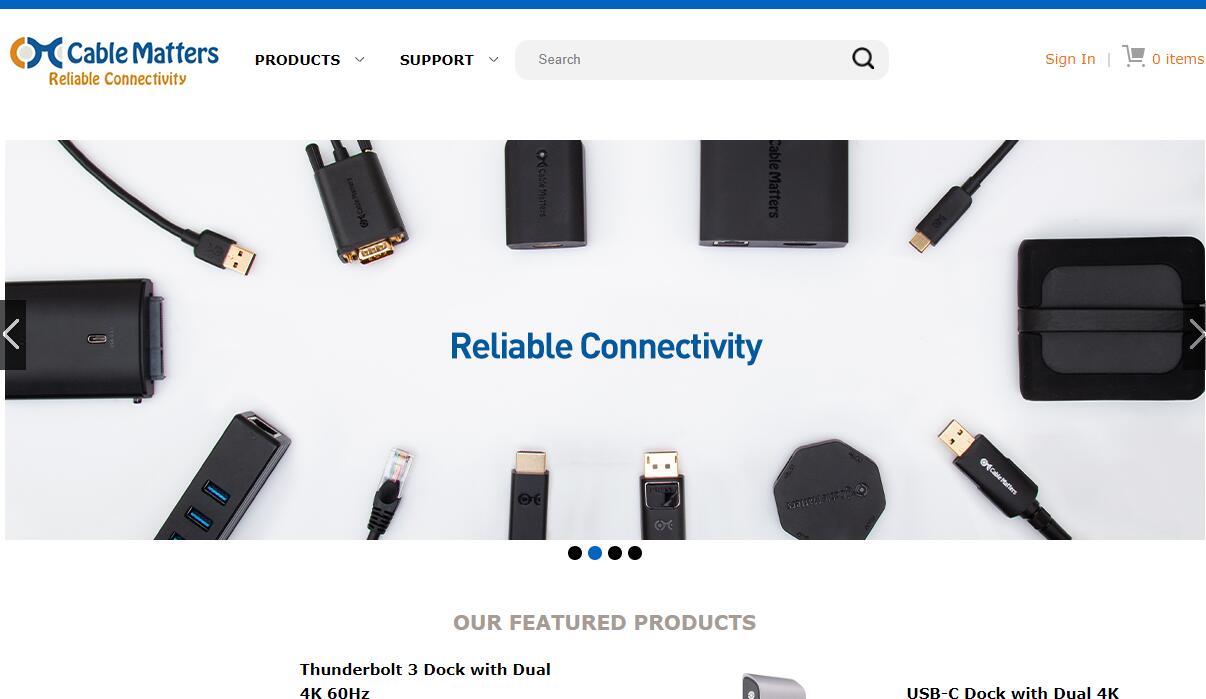
Task: Click the gray dock product thumbnail
Action: 774,686
